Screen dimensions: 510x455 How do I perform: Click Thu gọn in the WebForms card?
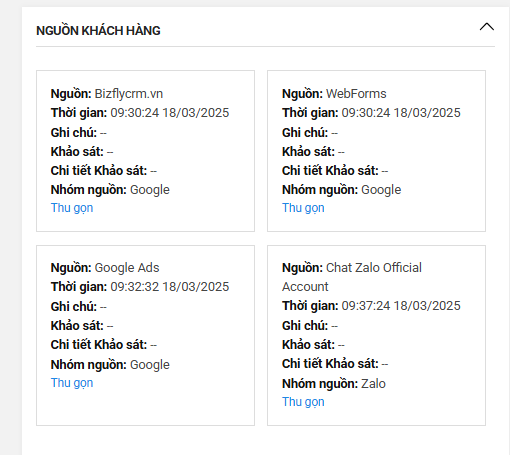coord(303,208)
